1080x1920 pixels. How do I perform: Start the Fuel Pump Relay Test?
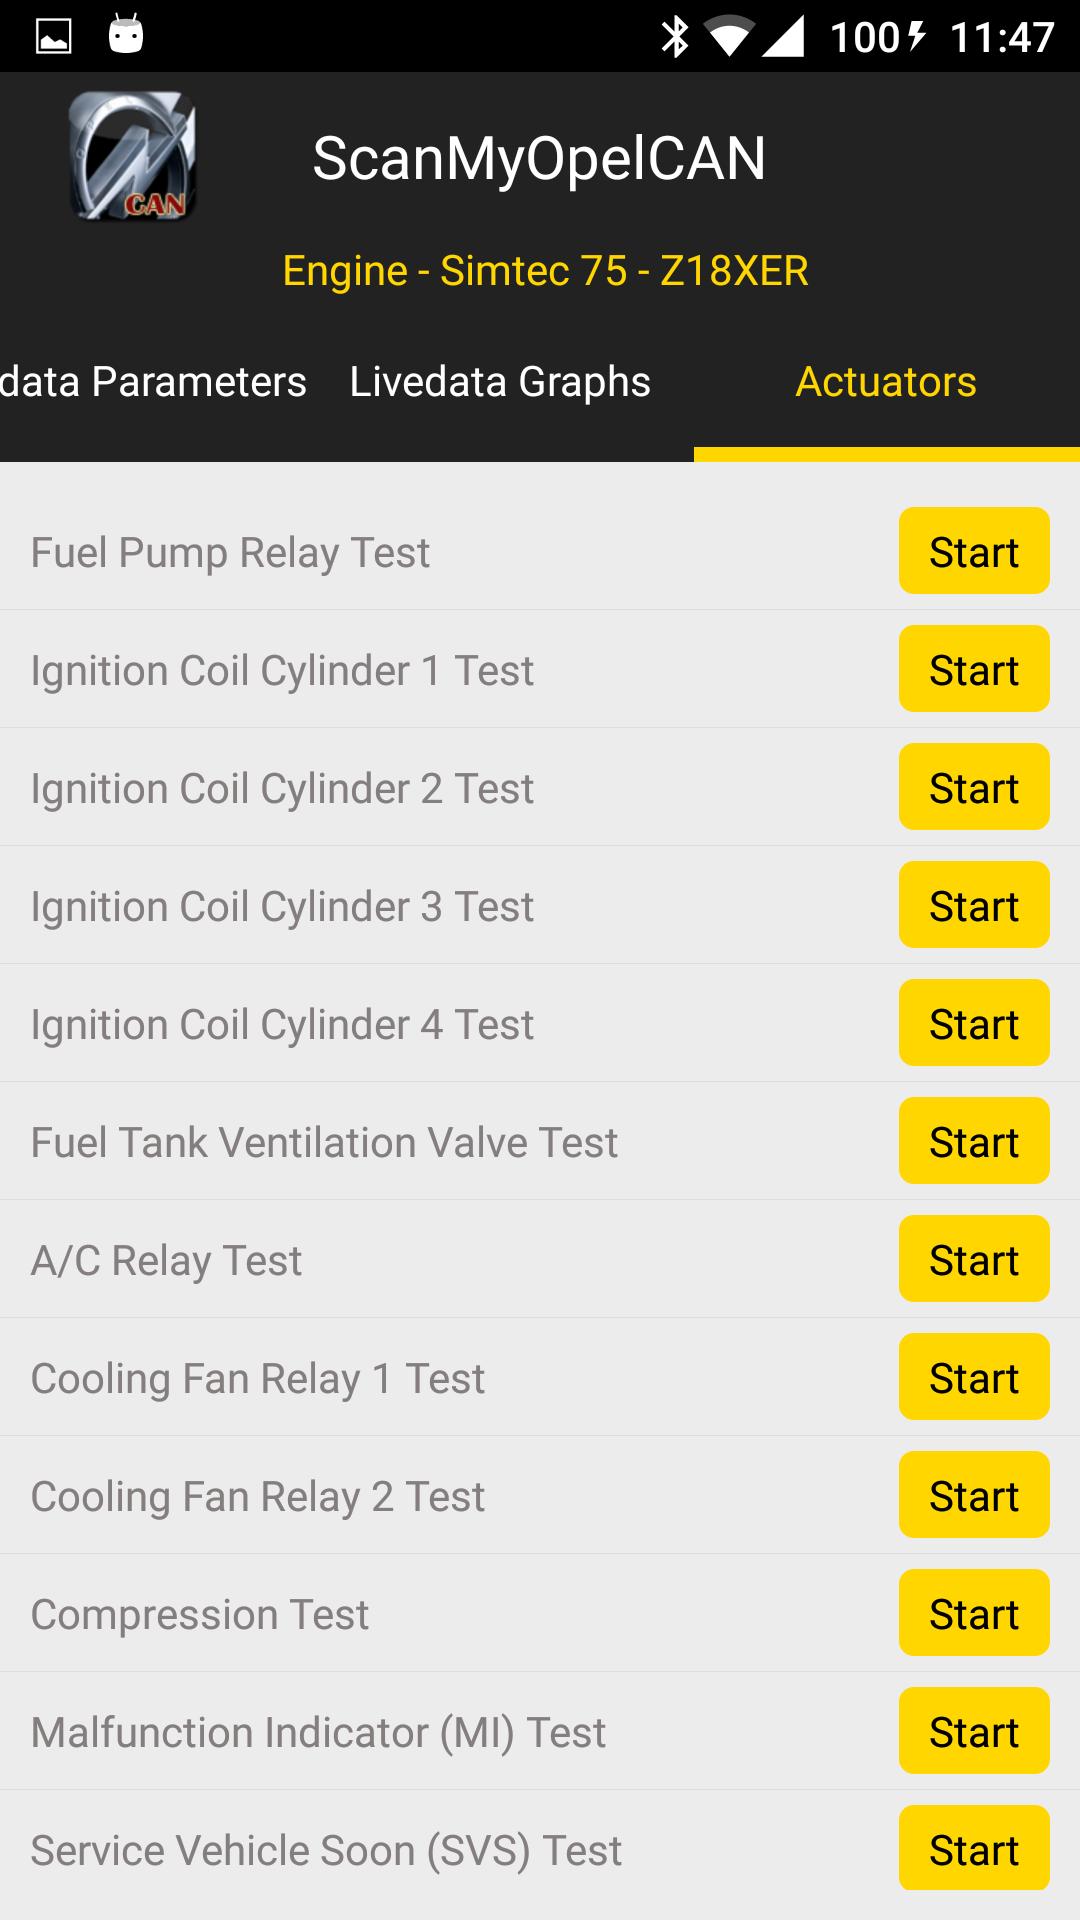[973, 551]
